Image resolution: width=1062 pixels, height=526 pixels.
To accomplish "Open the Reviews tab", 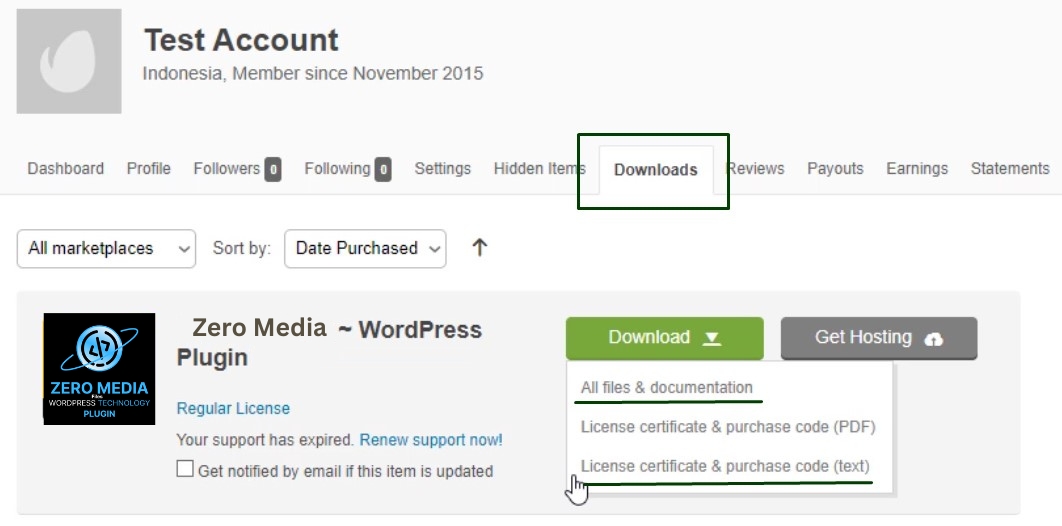I will (755, 169).
